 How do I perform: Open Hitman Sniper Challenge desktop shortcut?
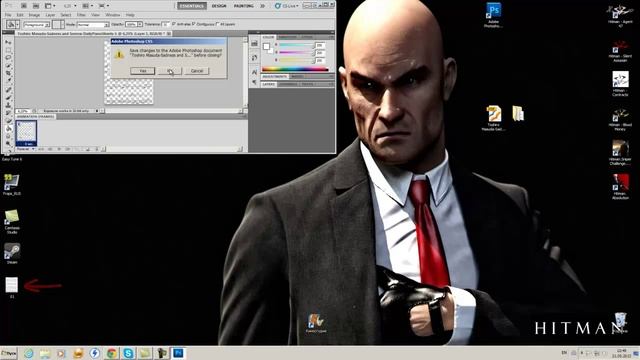pos(620,153)
